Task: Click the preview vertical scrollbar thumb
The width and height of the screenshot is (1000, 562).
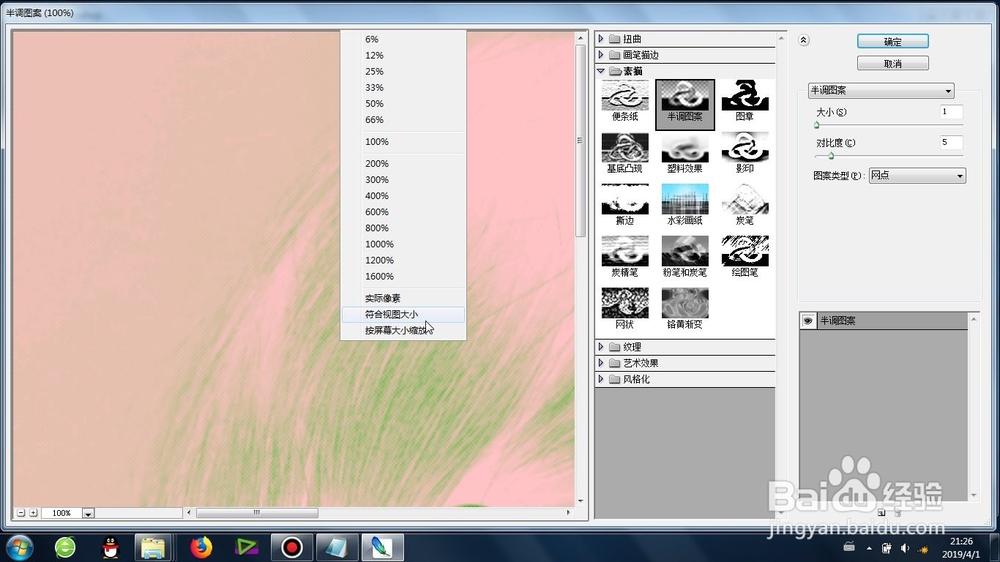Action: coord(580,140)
